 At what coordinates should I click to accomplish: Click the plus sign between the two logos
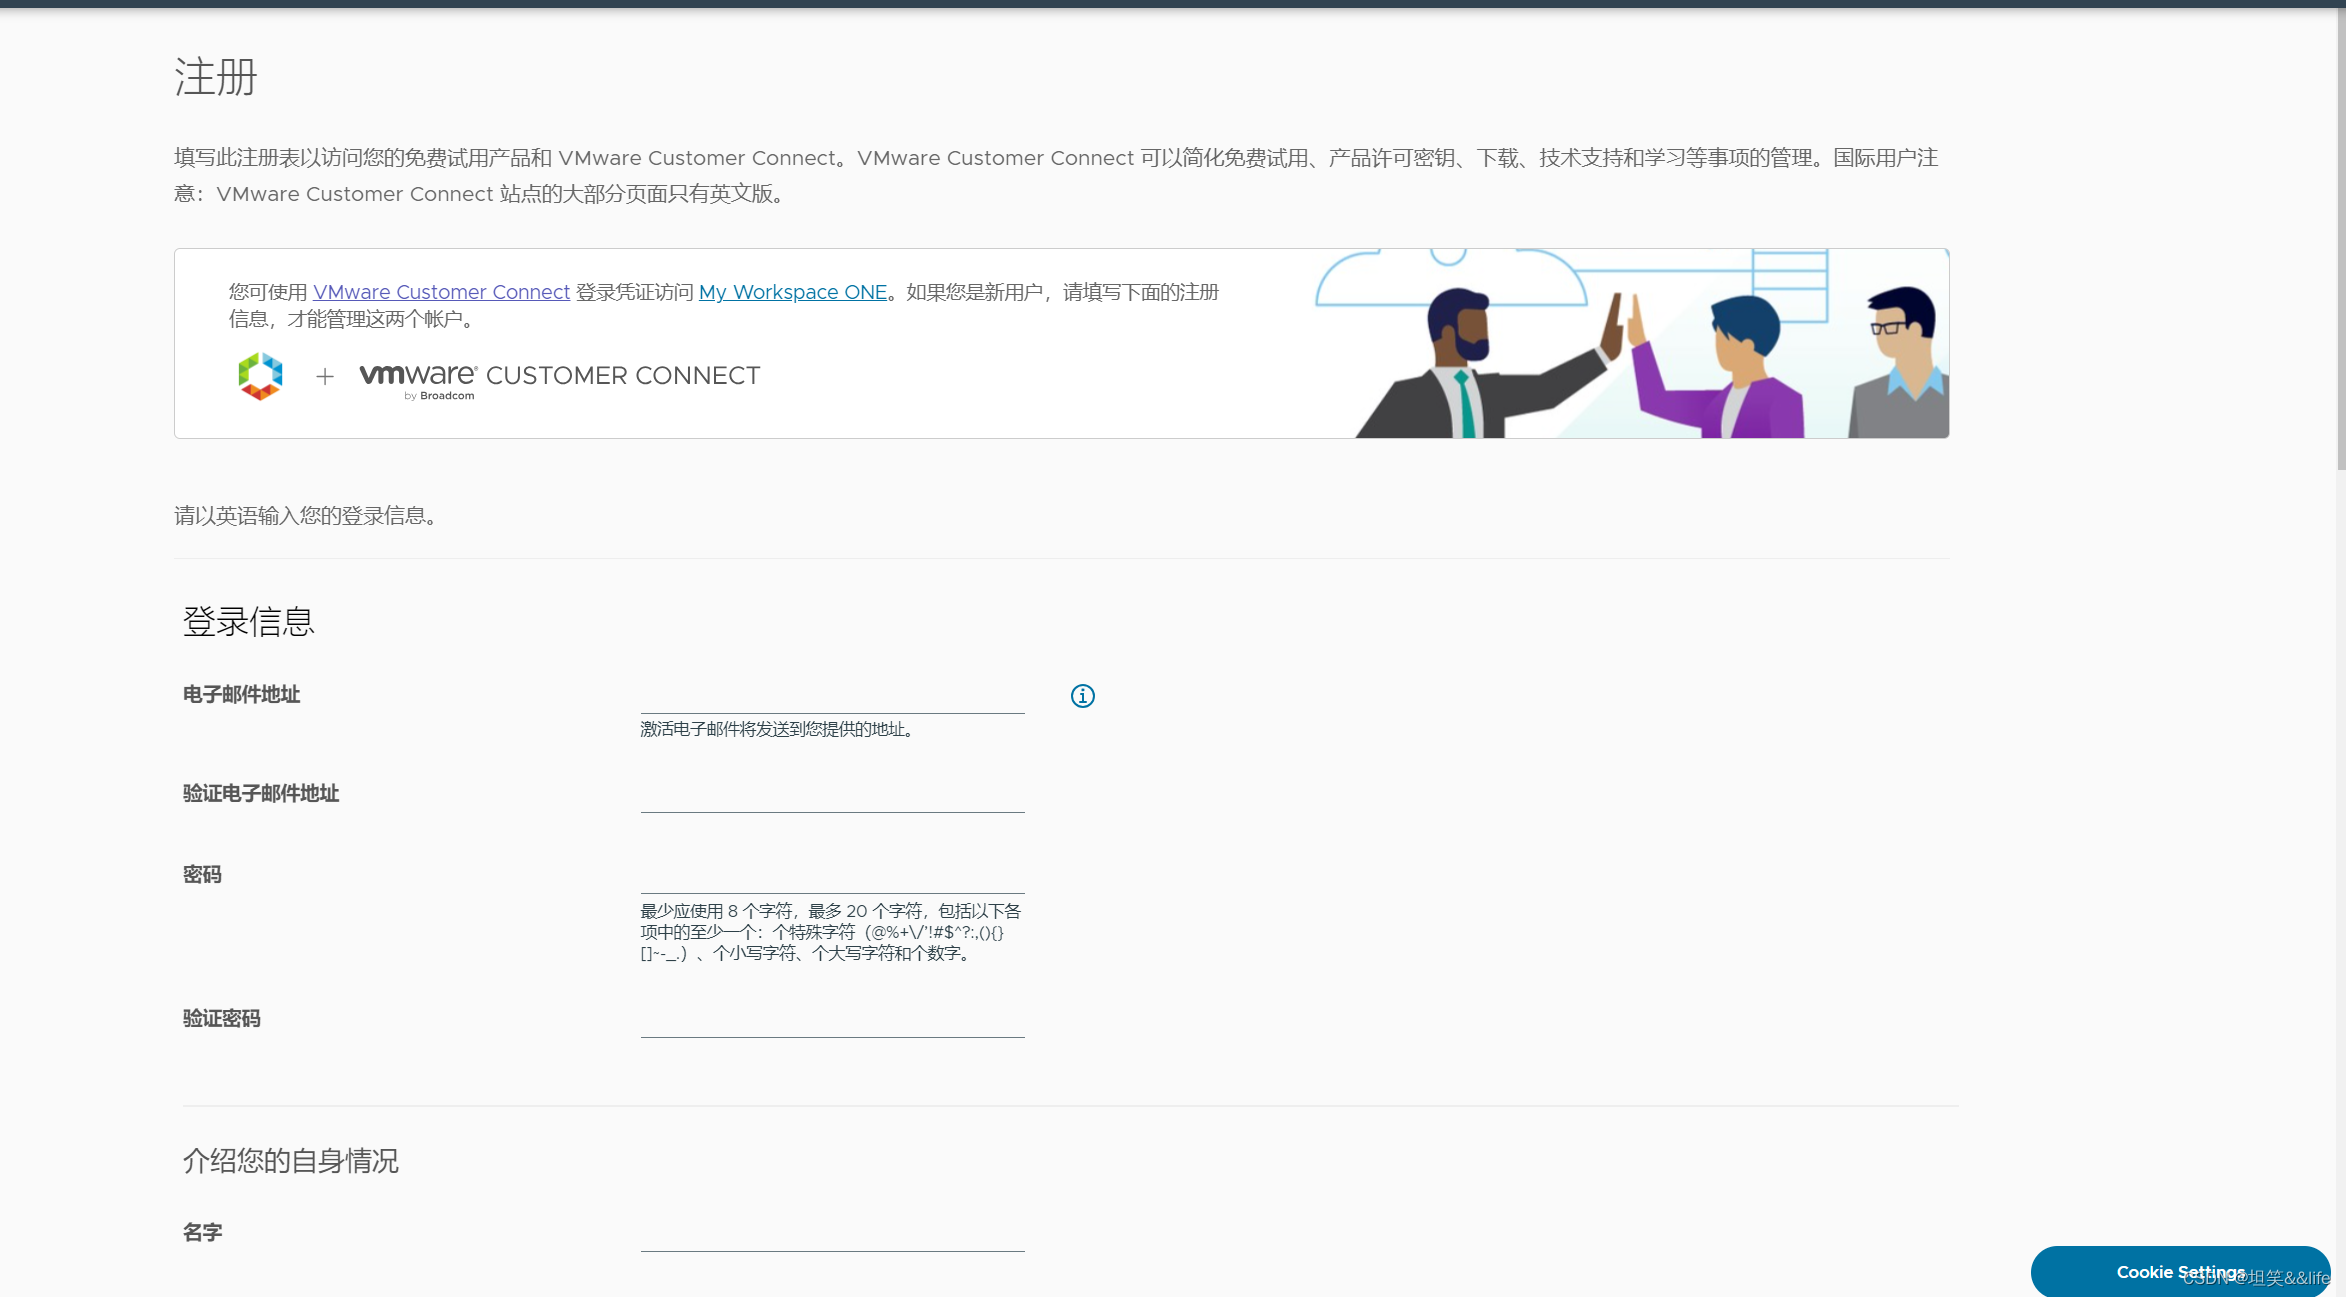(323, 378)
